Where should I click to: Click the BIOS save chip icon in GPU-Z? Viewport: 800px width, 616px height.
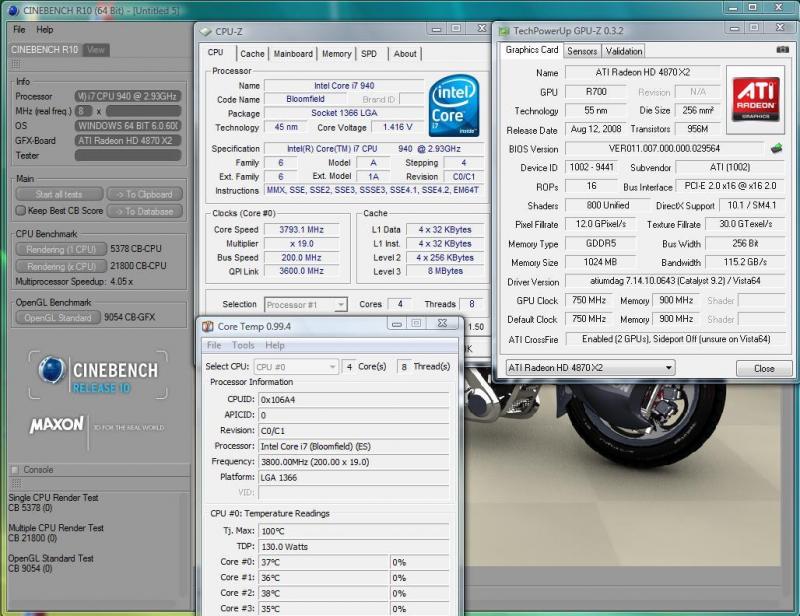776,149
